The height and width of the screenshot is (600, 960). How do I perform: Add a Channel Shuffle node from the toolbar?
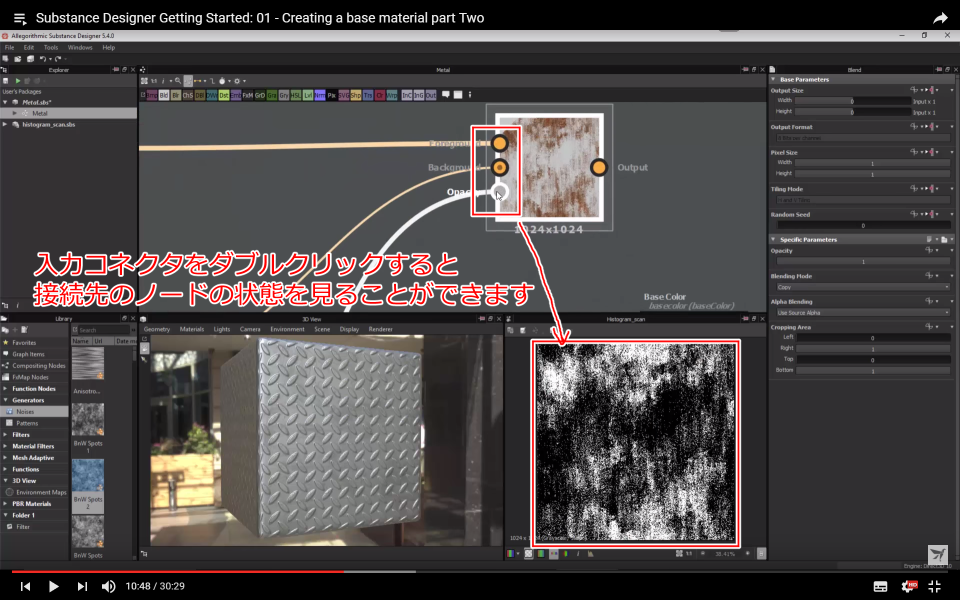(x=188, y=95)
